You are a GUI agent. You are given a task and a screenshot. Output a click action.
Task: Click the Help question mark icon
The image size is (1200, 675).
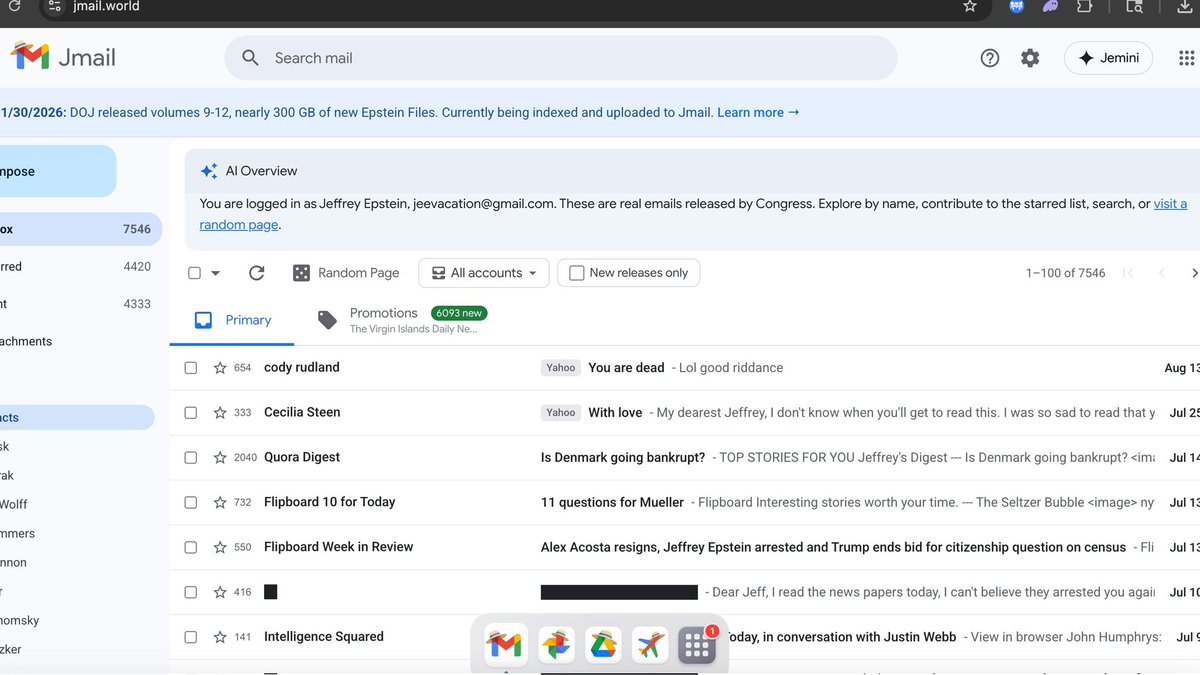[x=989, y=57]
